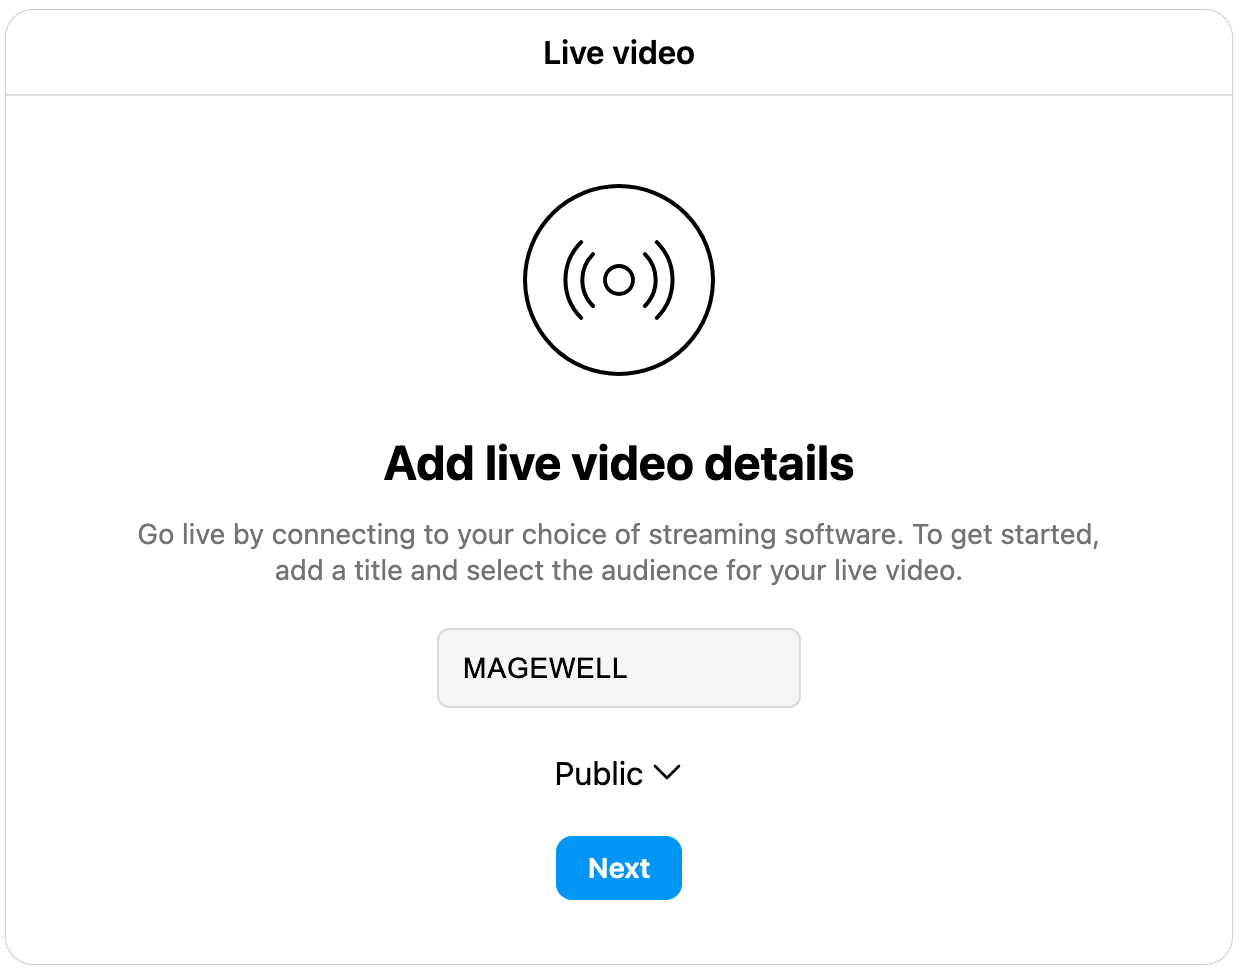Click the Live video header title
The height and width of the screenshot is (974, 1242).
coord(619,53)
